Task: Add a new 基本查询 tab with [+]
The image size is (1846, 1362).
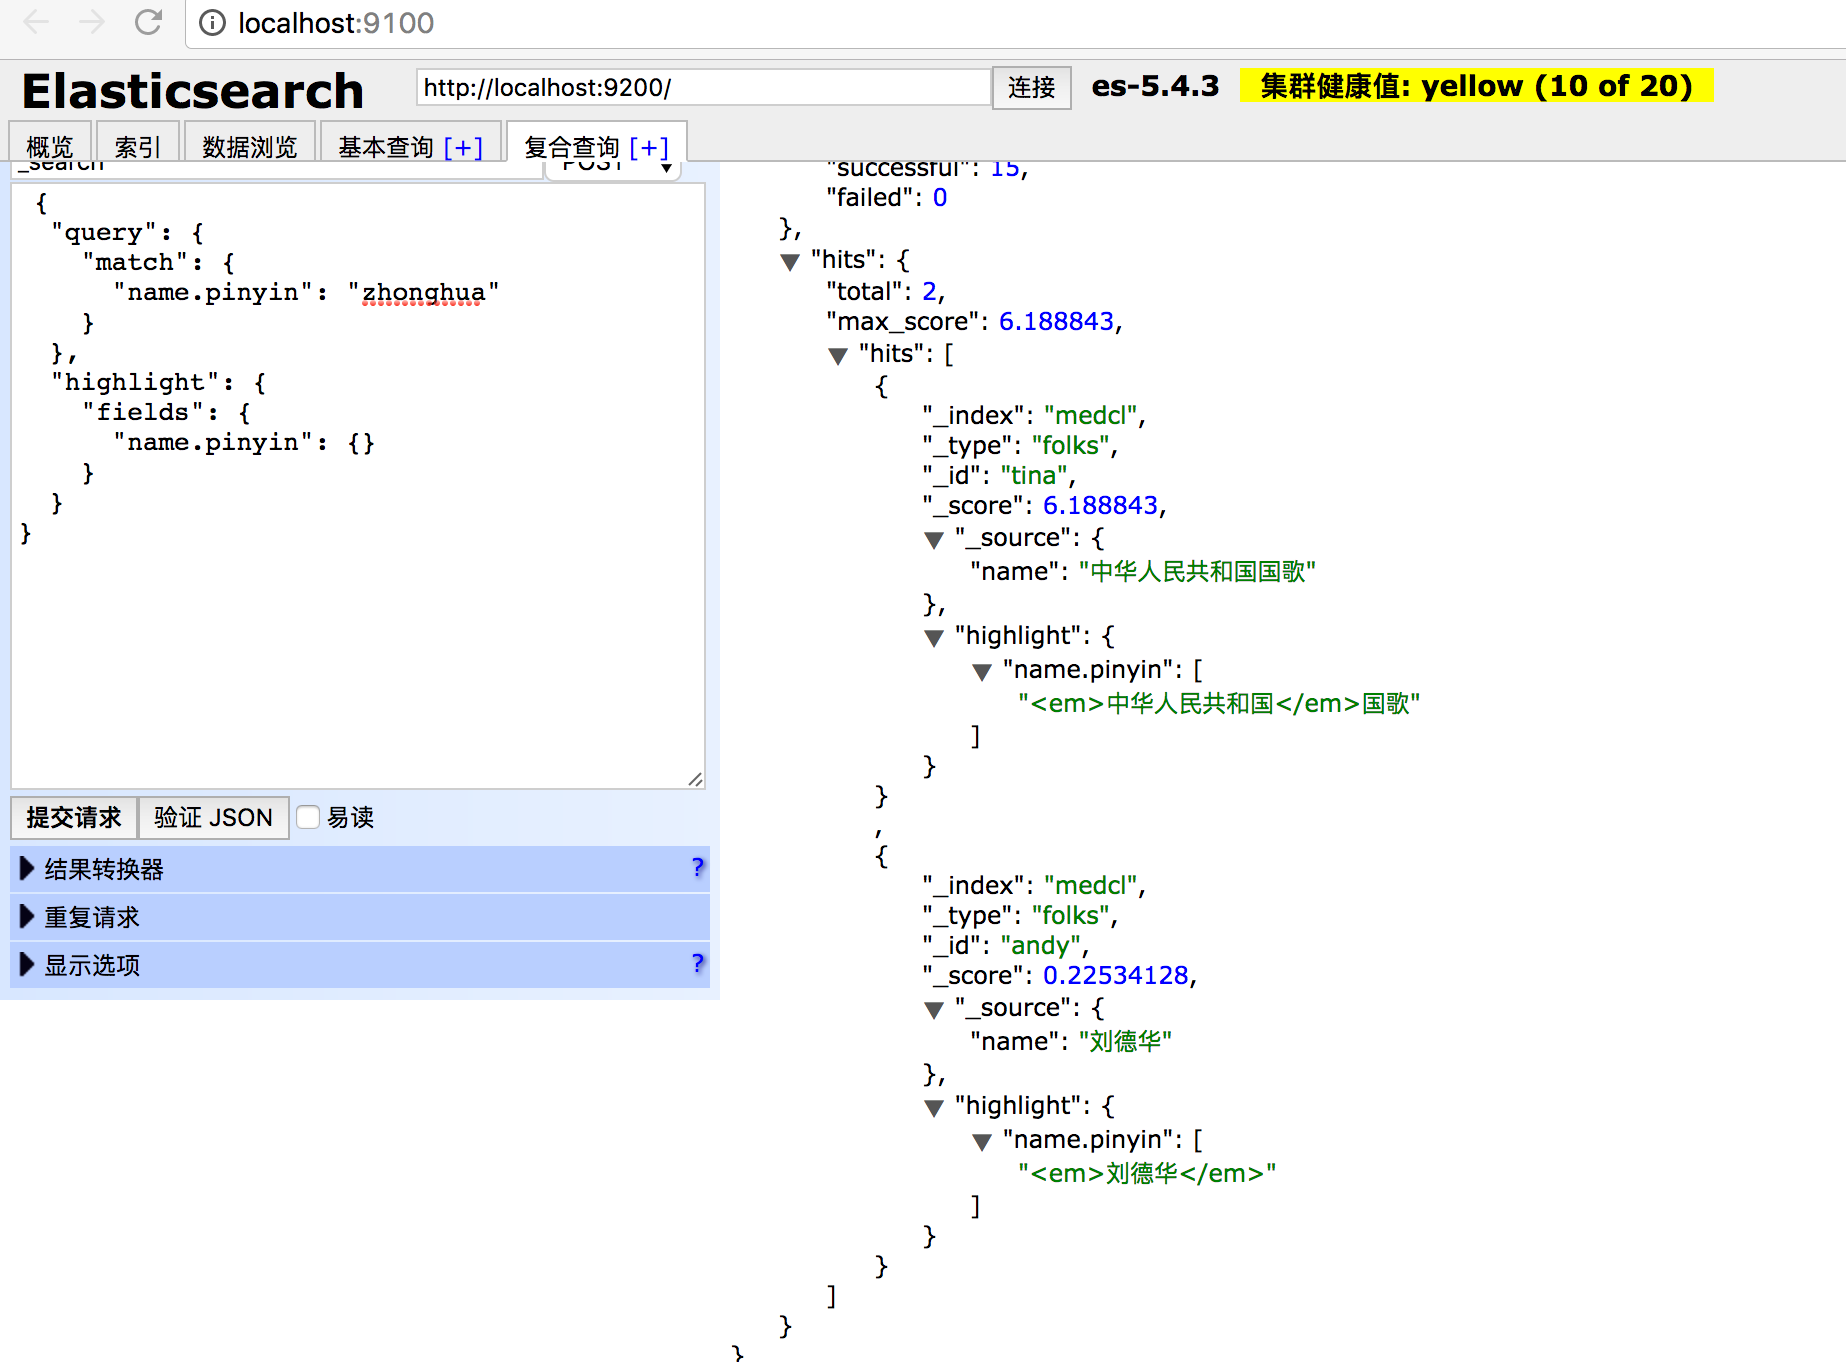Action: pos(463,147)
